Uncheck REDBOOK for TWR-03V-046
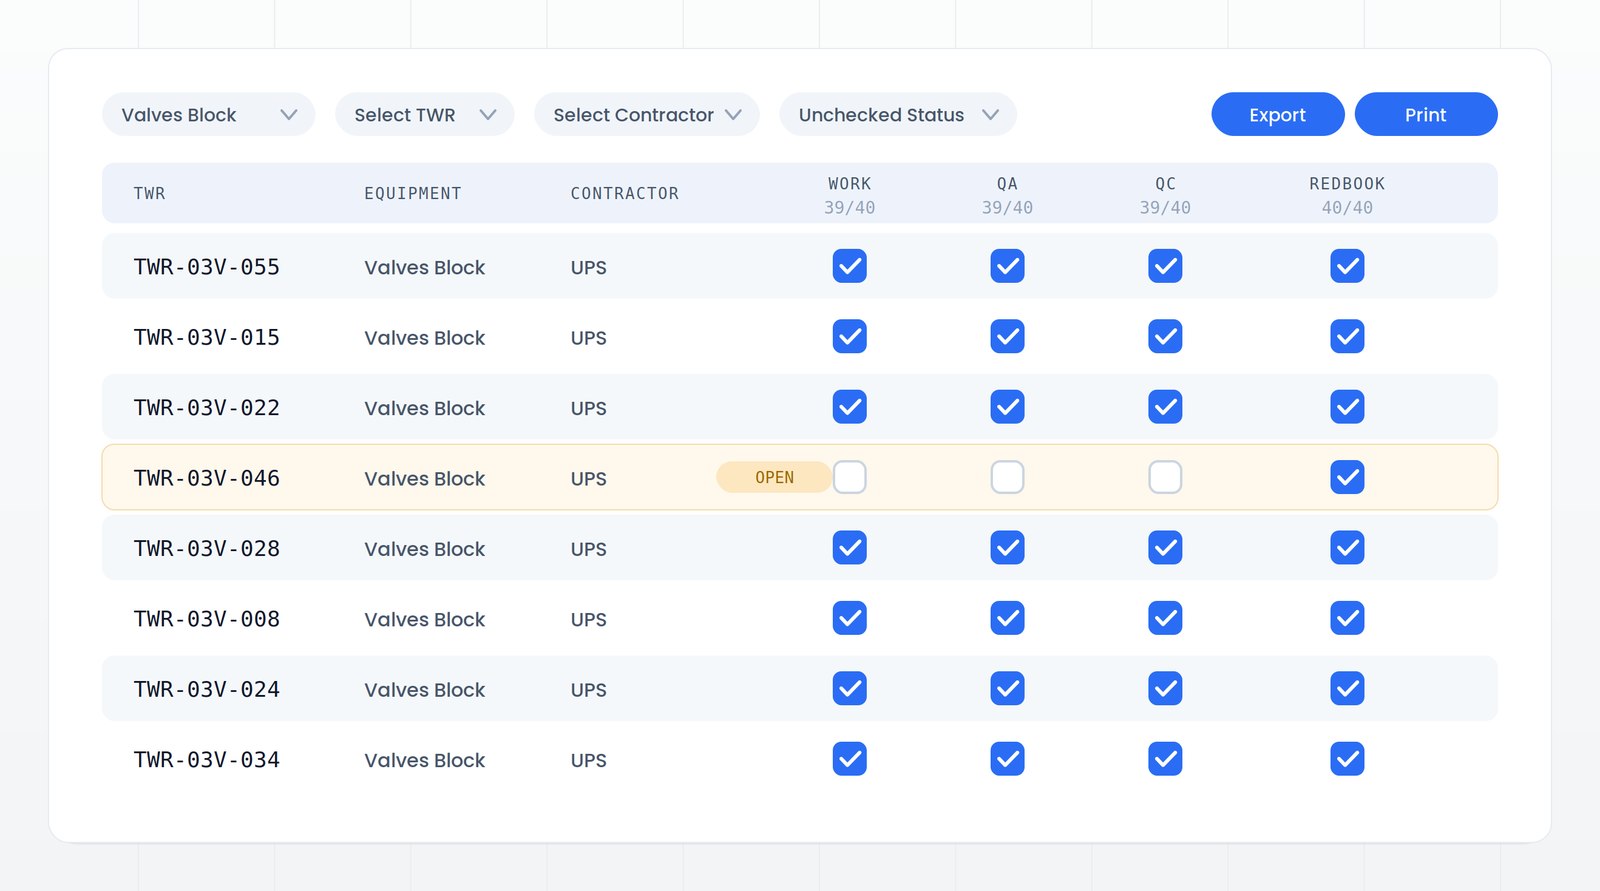1600x891 pixels. [x=1347, y=477]
